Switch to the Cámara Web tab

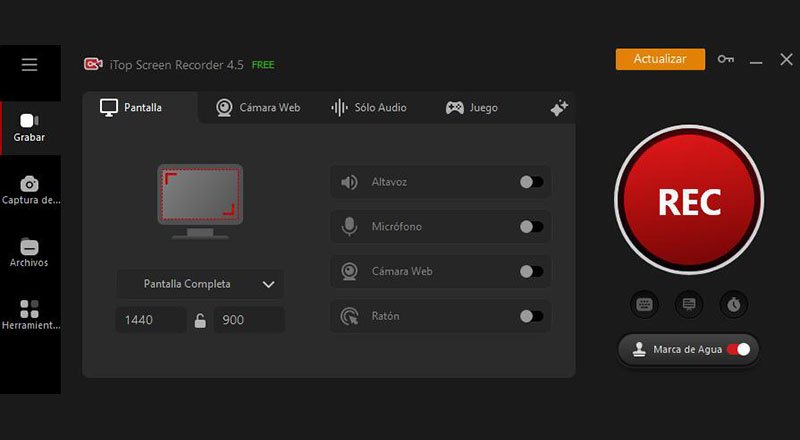click(258, 108)
